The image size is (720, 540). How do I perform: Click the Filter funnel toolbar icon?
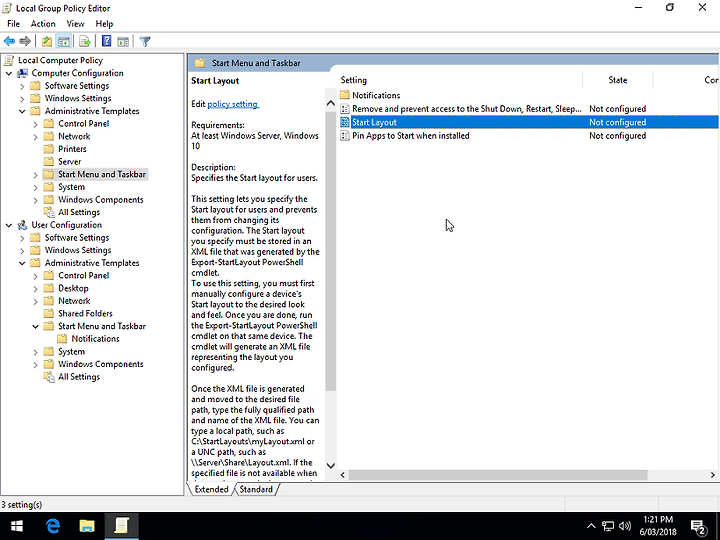click(x=145, y=41)
